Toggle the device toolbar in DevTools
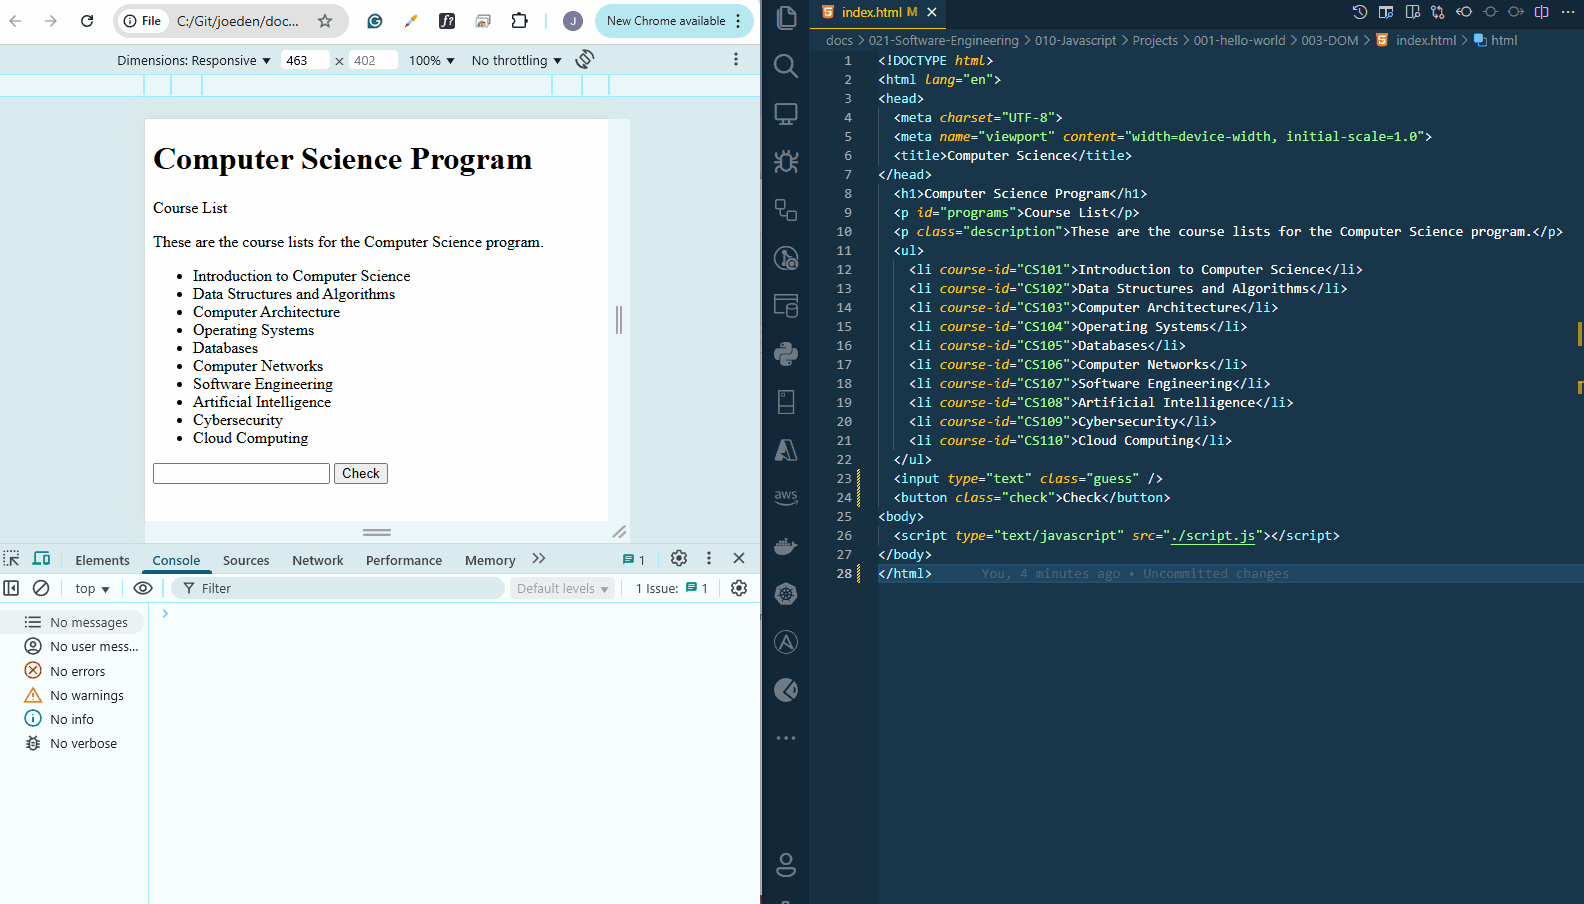The image size is (1584, 904). pyautogui.click(x=41, y=559)
